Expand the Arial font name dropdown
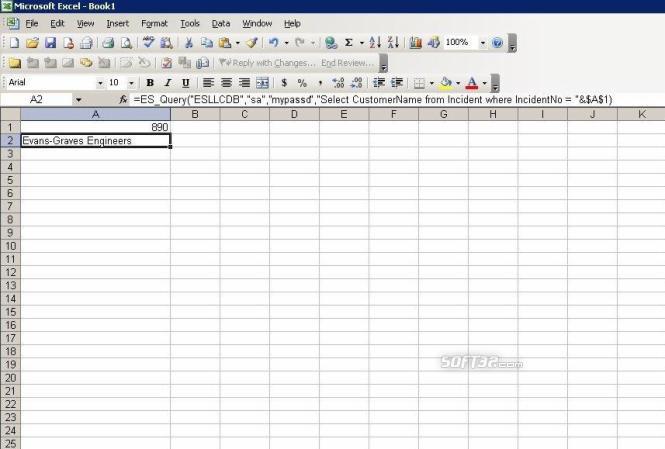This screenshot has width=665, height=449. click(x=100, y=83)
